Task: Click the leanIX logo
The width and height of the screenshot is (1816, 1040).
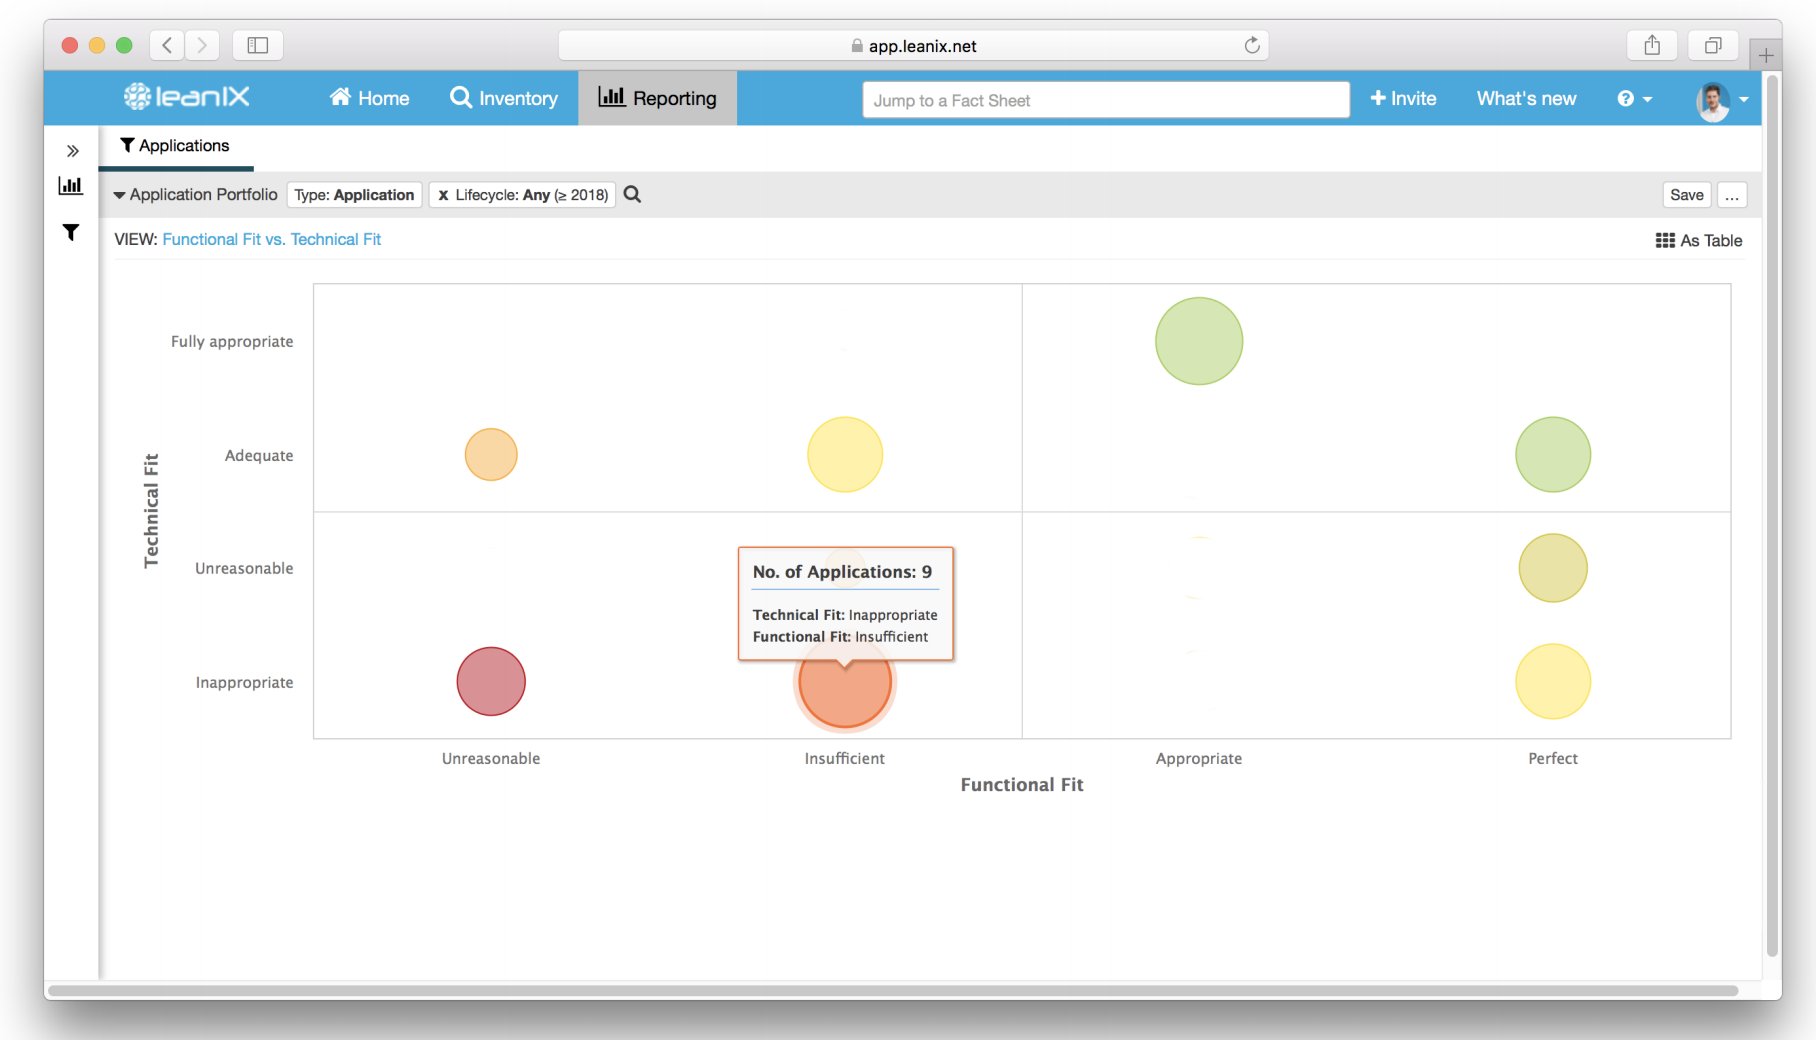Action: pos(186,97)
